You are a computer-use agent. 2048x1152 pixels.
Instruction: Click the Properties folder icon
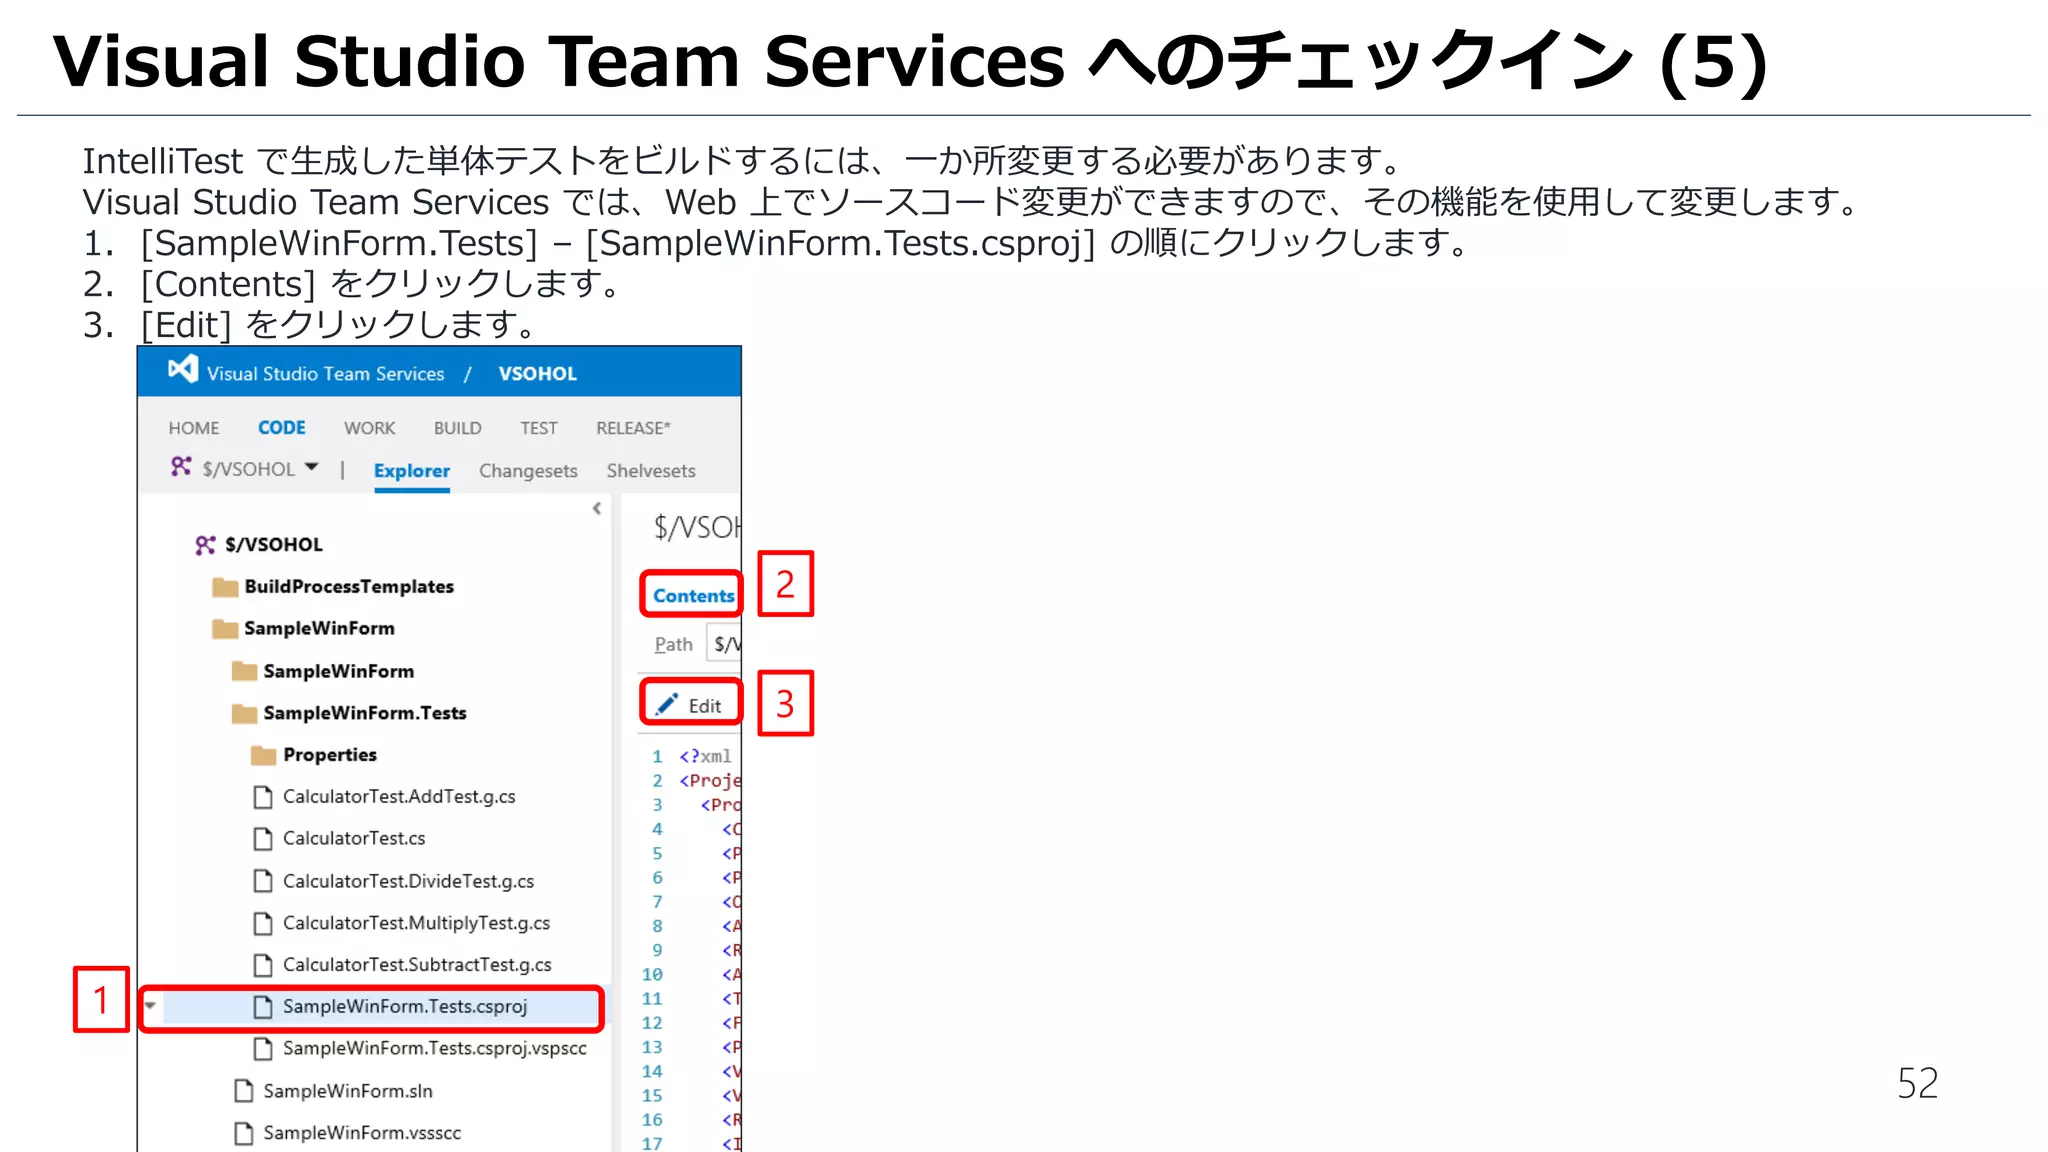(264, 755)
